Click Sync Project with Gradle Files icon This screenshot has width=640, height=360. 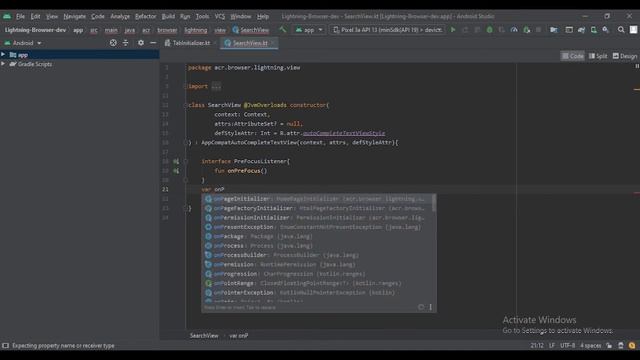(x=581, y=30)
